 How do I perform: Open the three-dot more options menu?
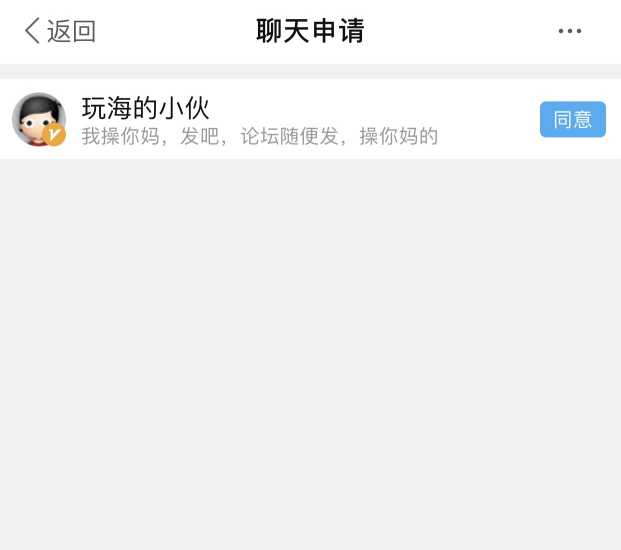[x=570, y=31]
